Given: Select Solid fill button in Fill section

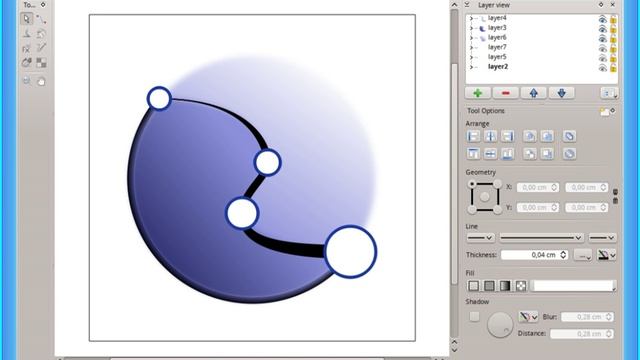Looking at the screenshot, I should [x=489, y=286].
